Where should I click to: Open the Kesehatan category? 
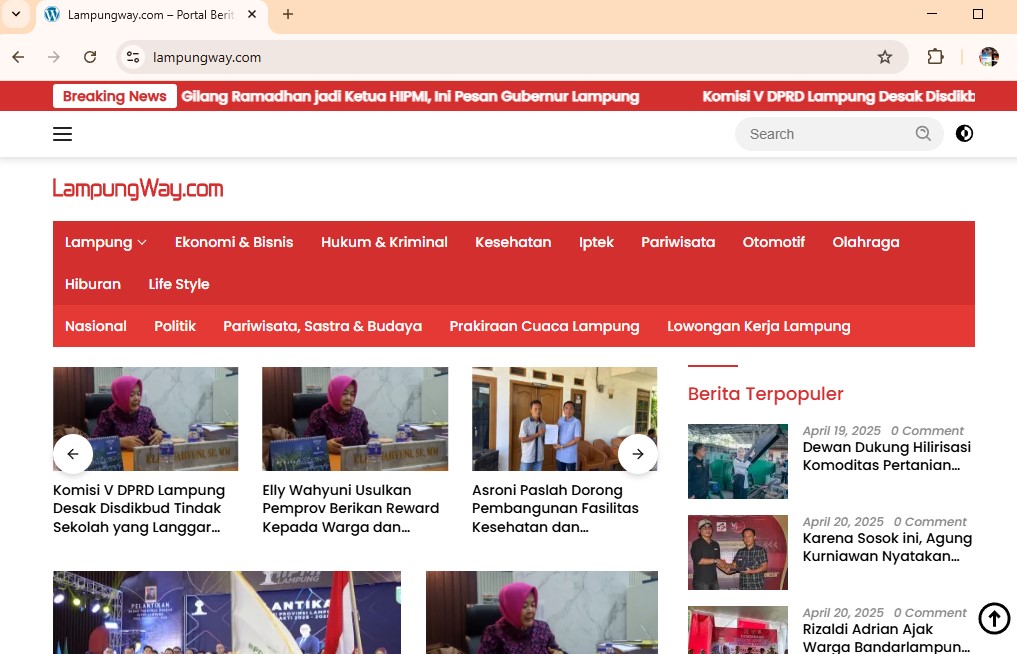coord(513,242)
